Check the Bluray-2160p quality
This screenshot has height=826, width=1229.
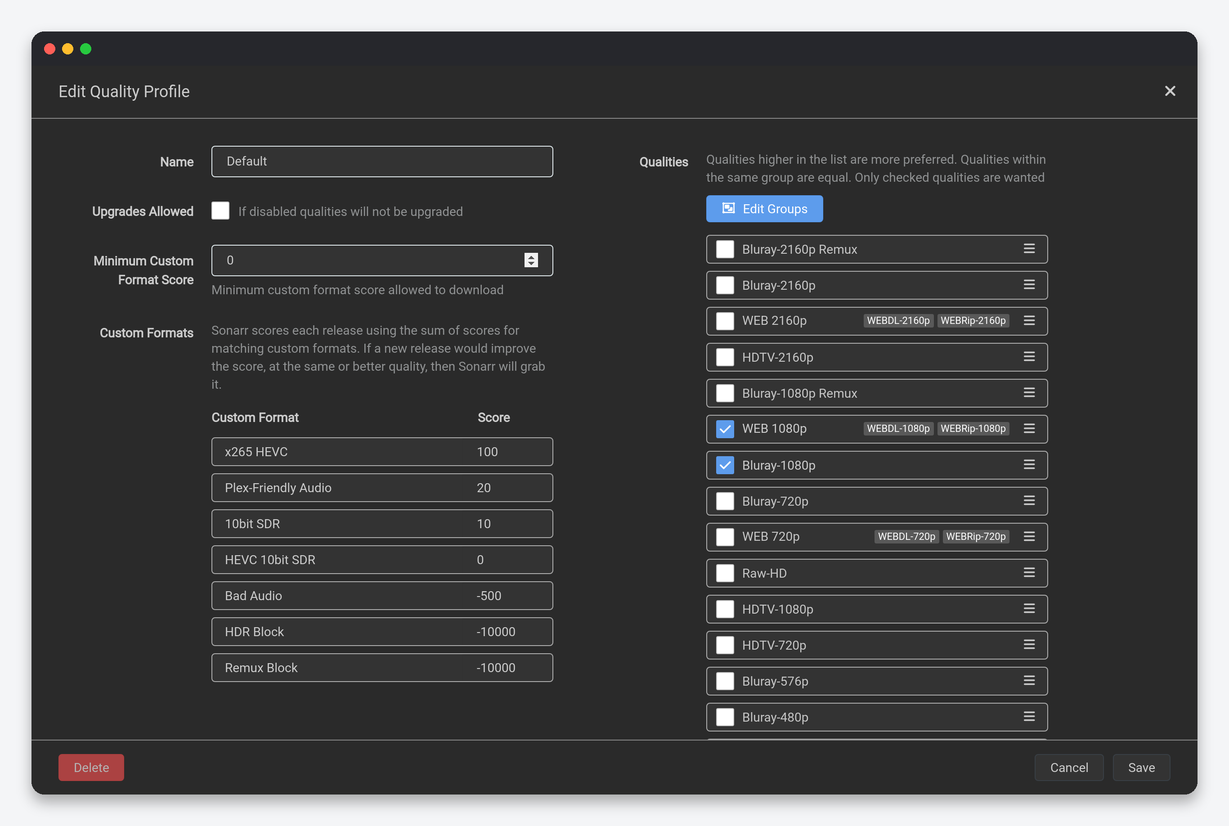(x=725, y=285)
